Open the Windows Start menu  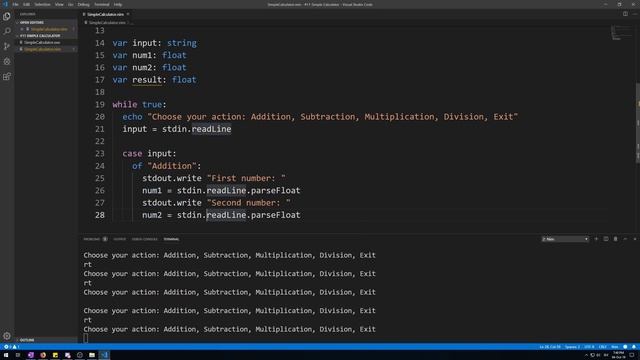click(x=6, y=355)
